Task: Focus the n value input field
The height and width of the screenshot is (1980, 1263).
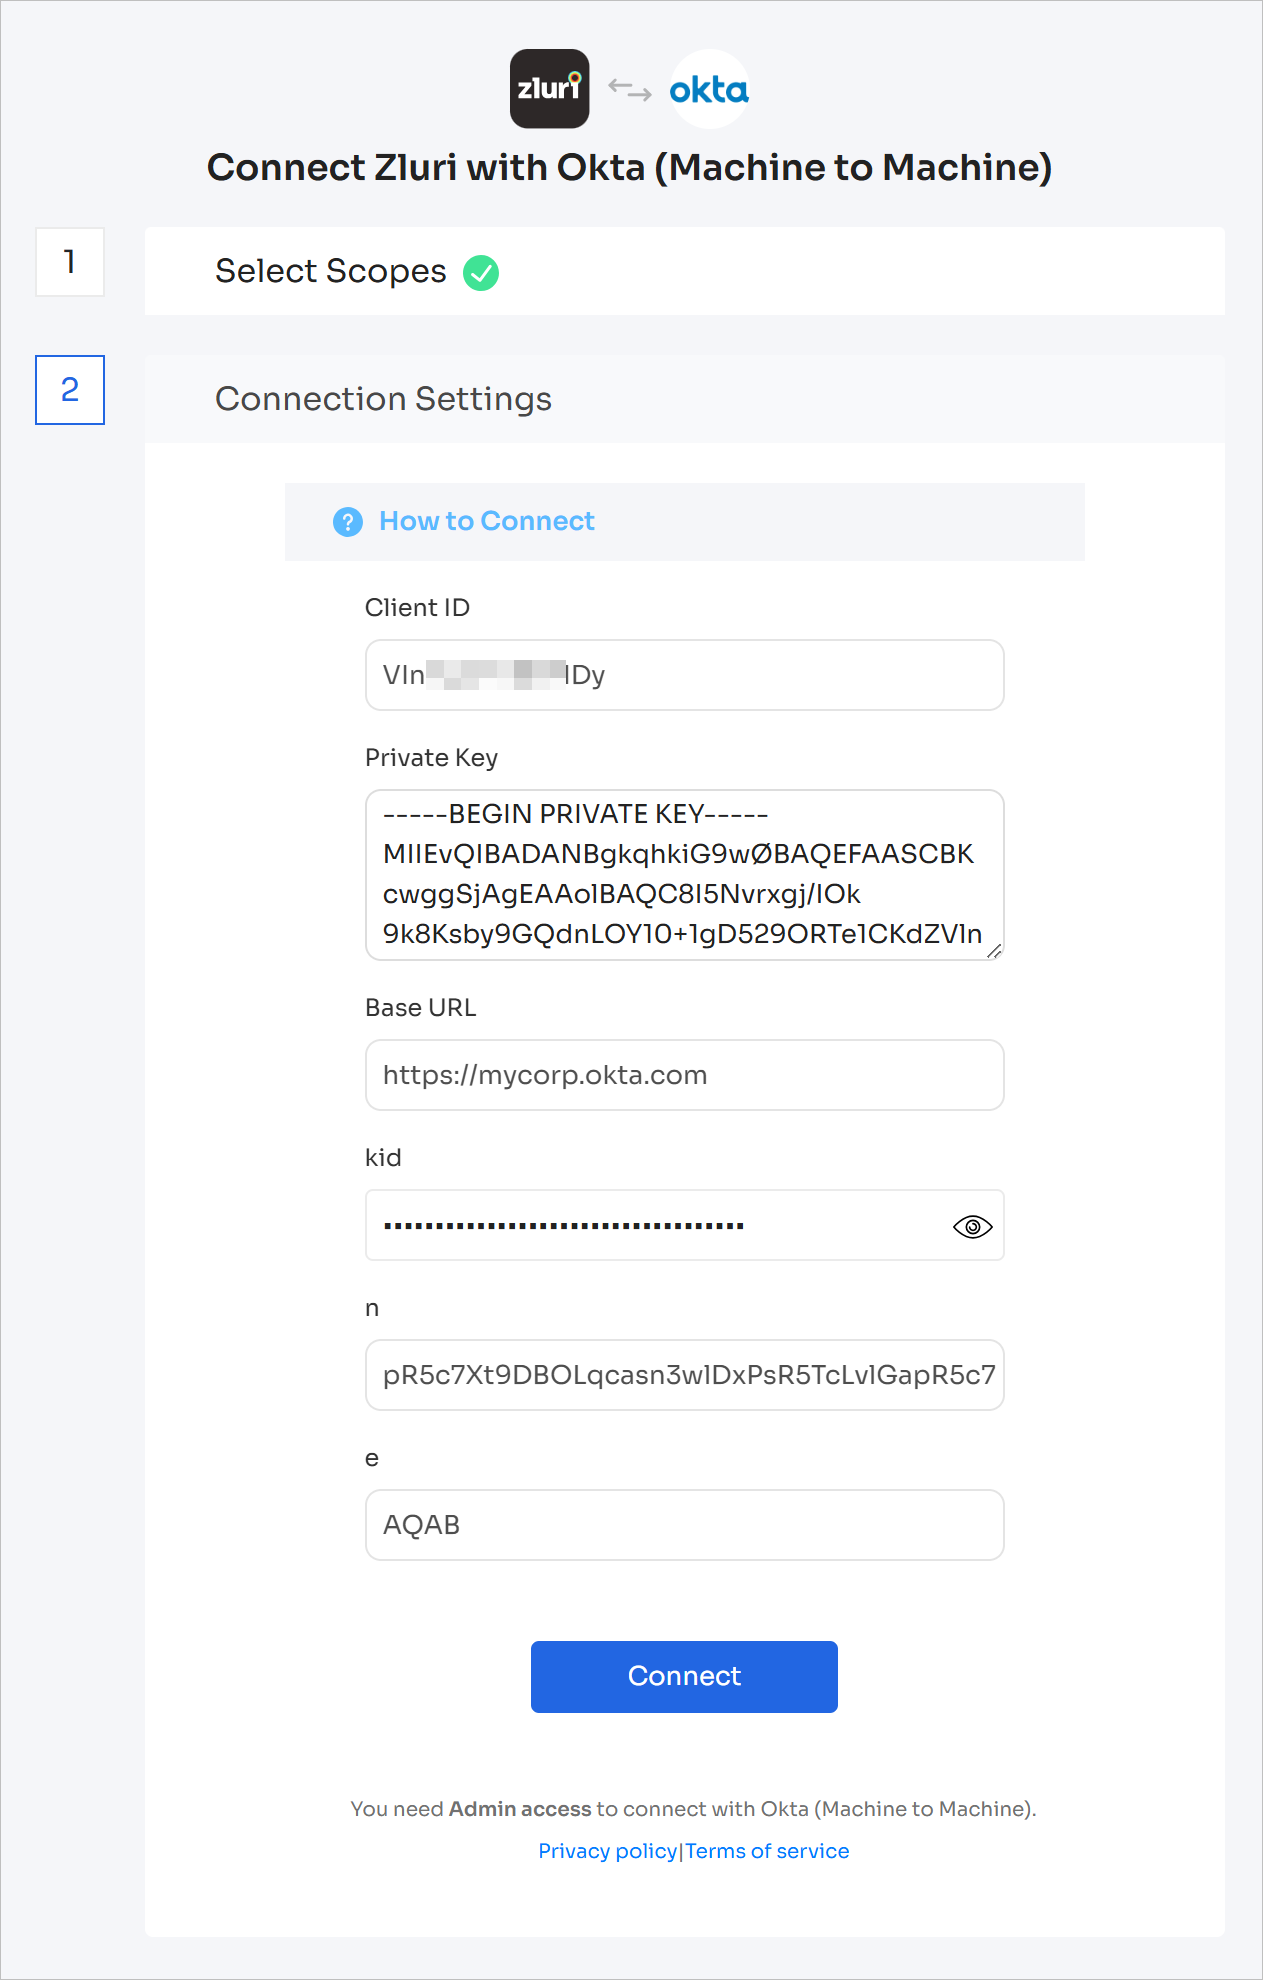Action: point(685,1375)
